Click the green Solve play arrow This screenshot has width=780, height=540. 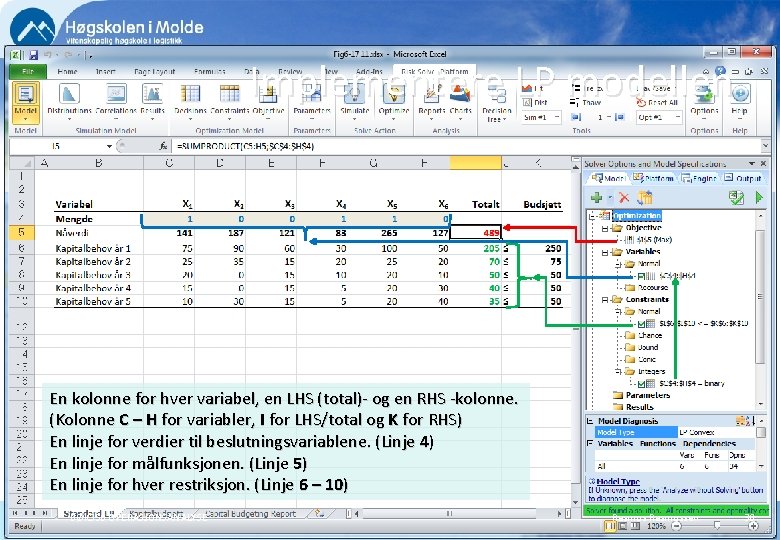tap(759, 198)
